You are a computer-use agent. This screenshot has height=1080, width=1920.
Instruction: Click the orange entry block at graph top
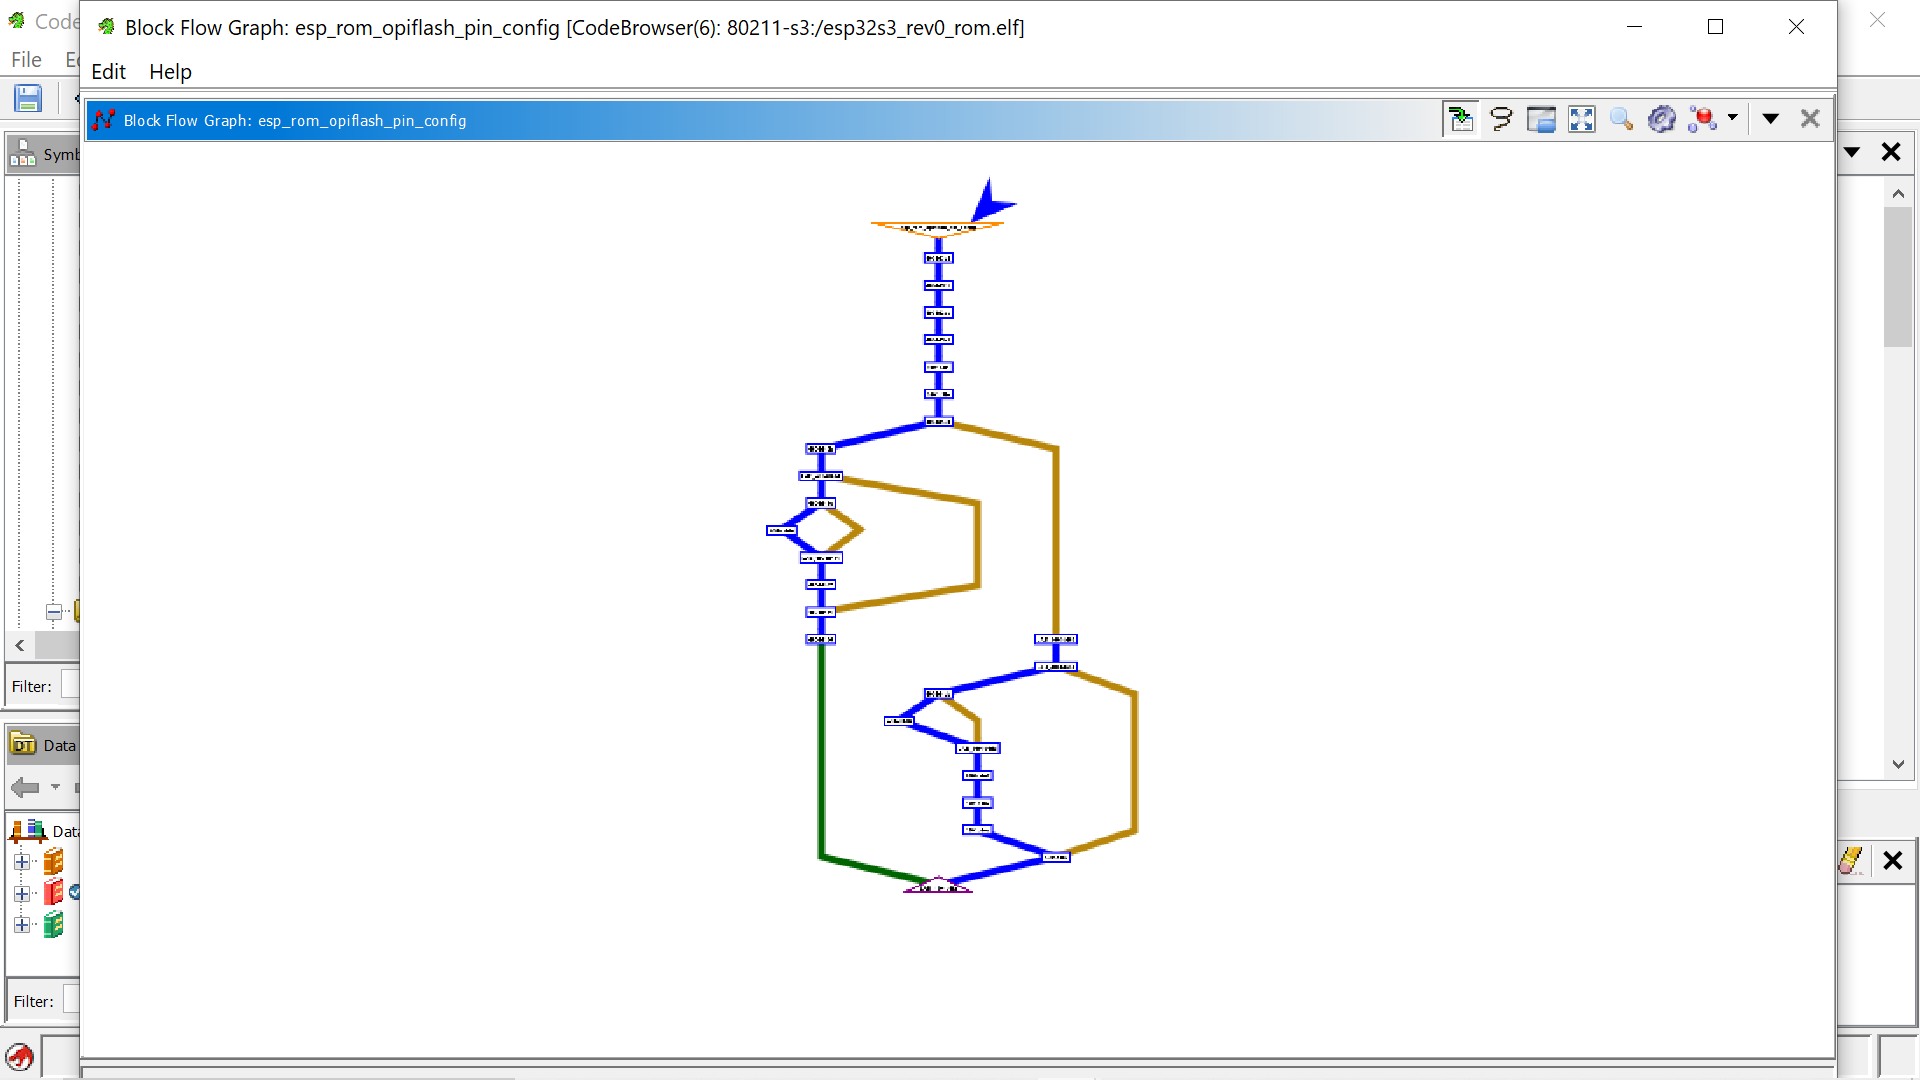point(937,228)
